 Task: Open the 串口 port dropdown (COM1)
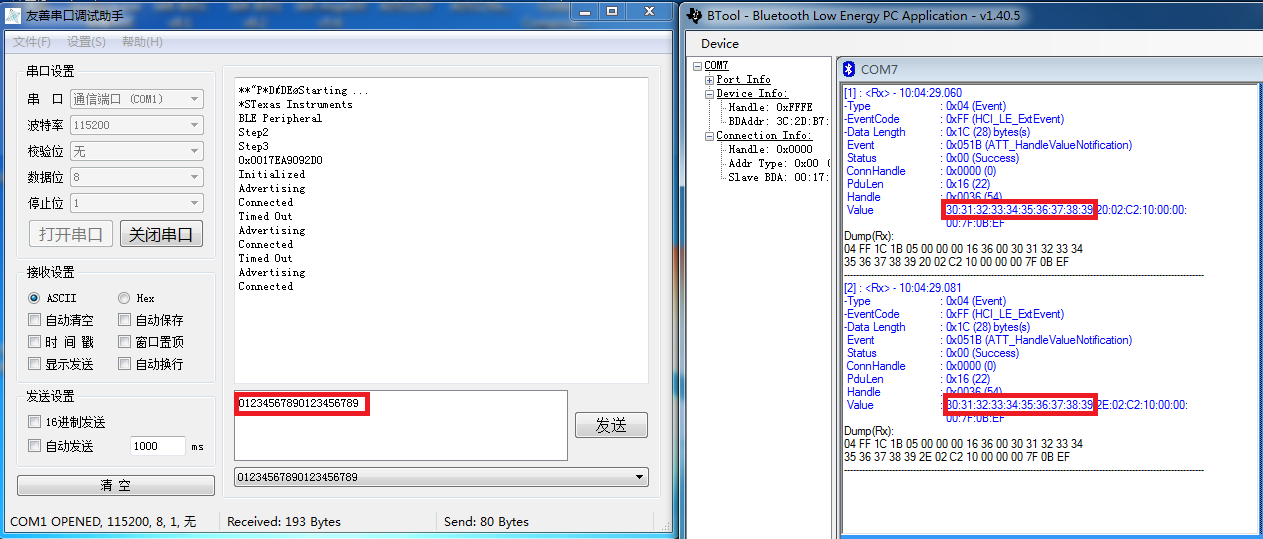click(136, 99)
